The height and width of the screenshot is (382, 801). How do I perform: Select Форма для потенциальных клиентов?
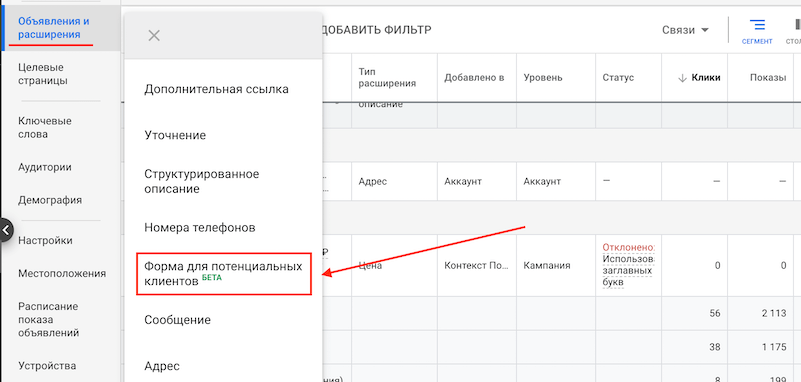(x=223, y=273)
